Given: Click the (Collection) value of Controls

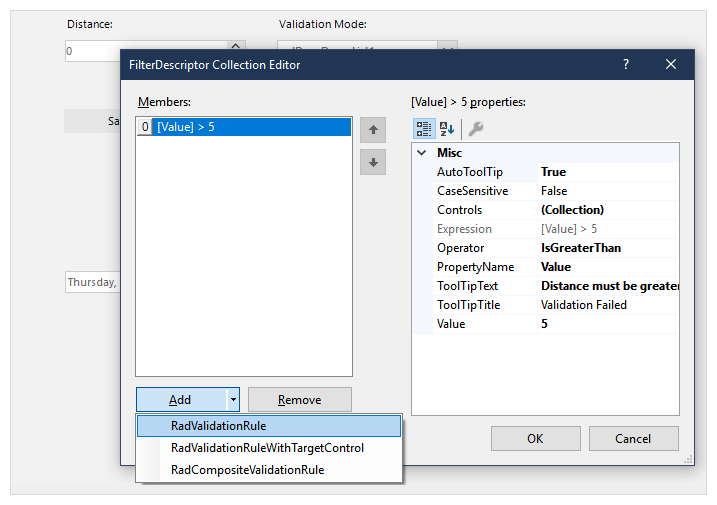Looking at the screenshot, I should pos(608,210).
